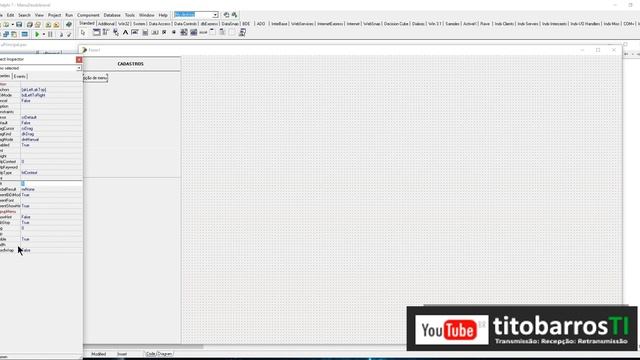Click the Set debug desktop icon
640x360 pixels.
tap(235, 15)
